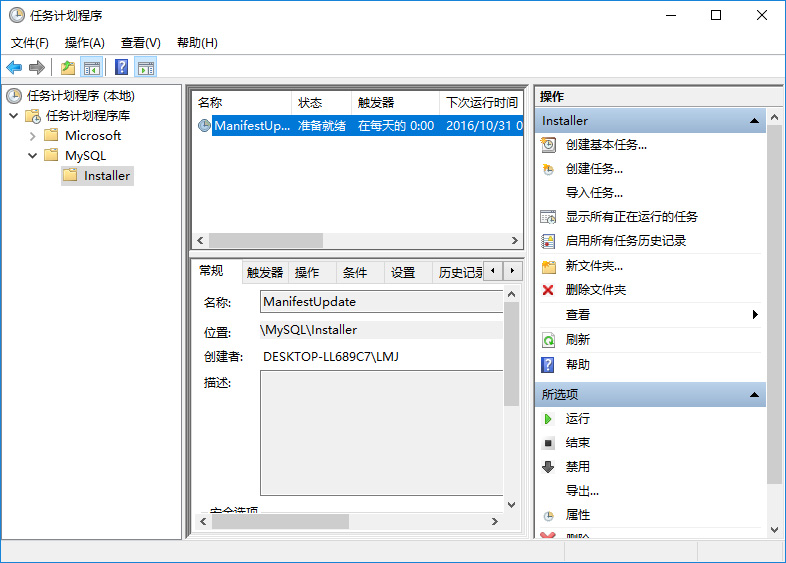Screen dimensions: 786x563
Task: Select the Installer folder in tree
Action: [106, 175]
